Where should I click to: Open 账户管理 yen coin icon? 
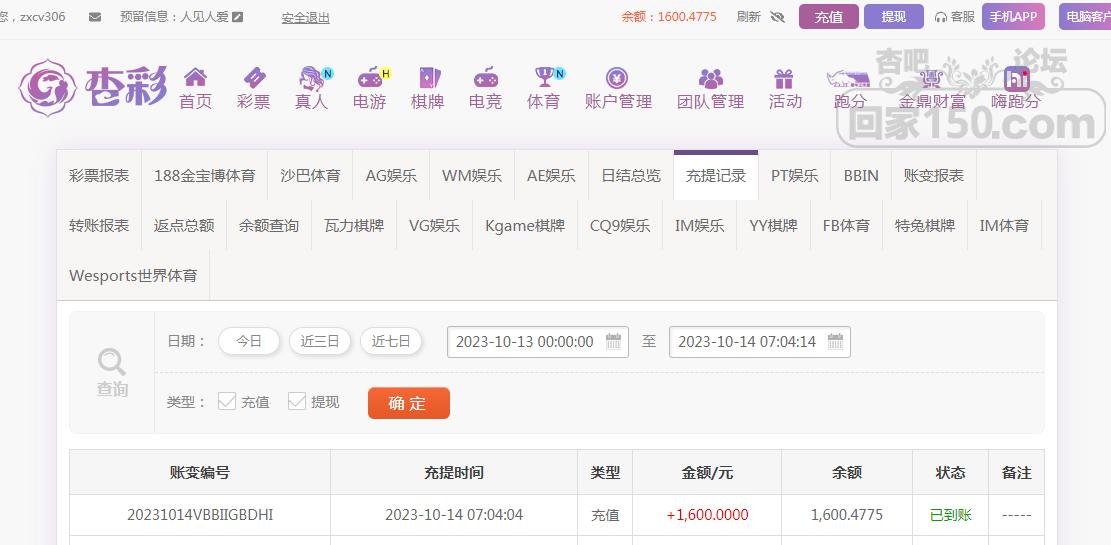tap(617, 77)
